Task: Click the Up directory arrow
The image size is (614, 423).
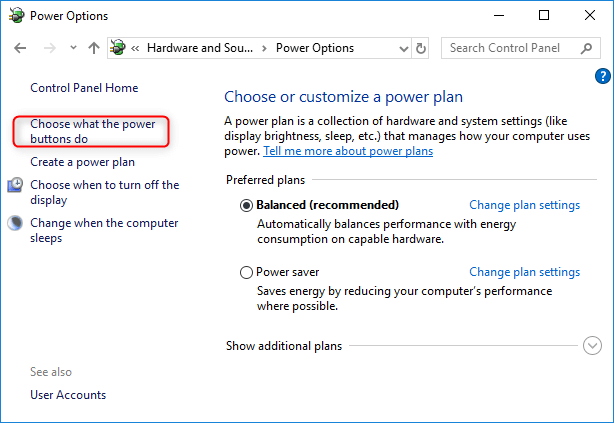Action: pyautogui.click(x=93, y=48)
